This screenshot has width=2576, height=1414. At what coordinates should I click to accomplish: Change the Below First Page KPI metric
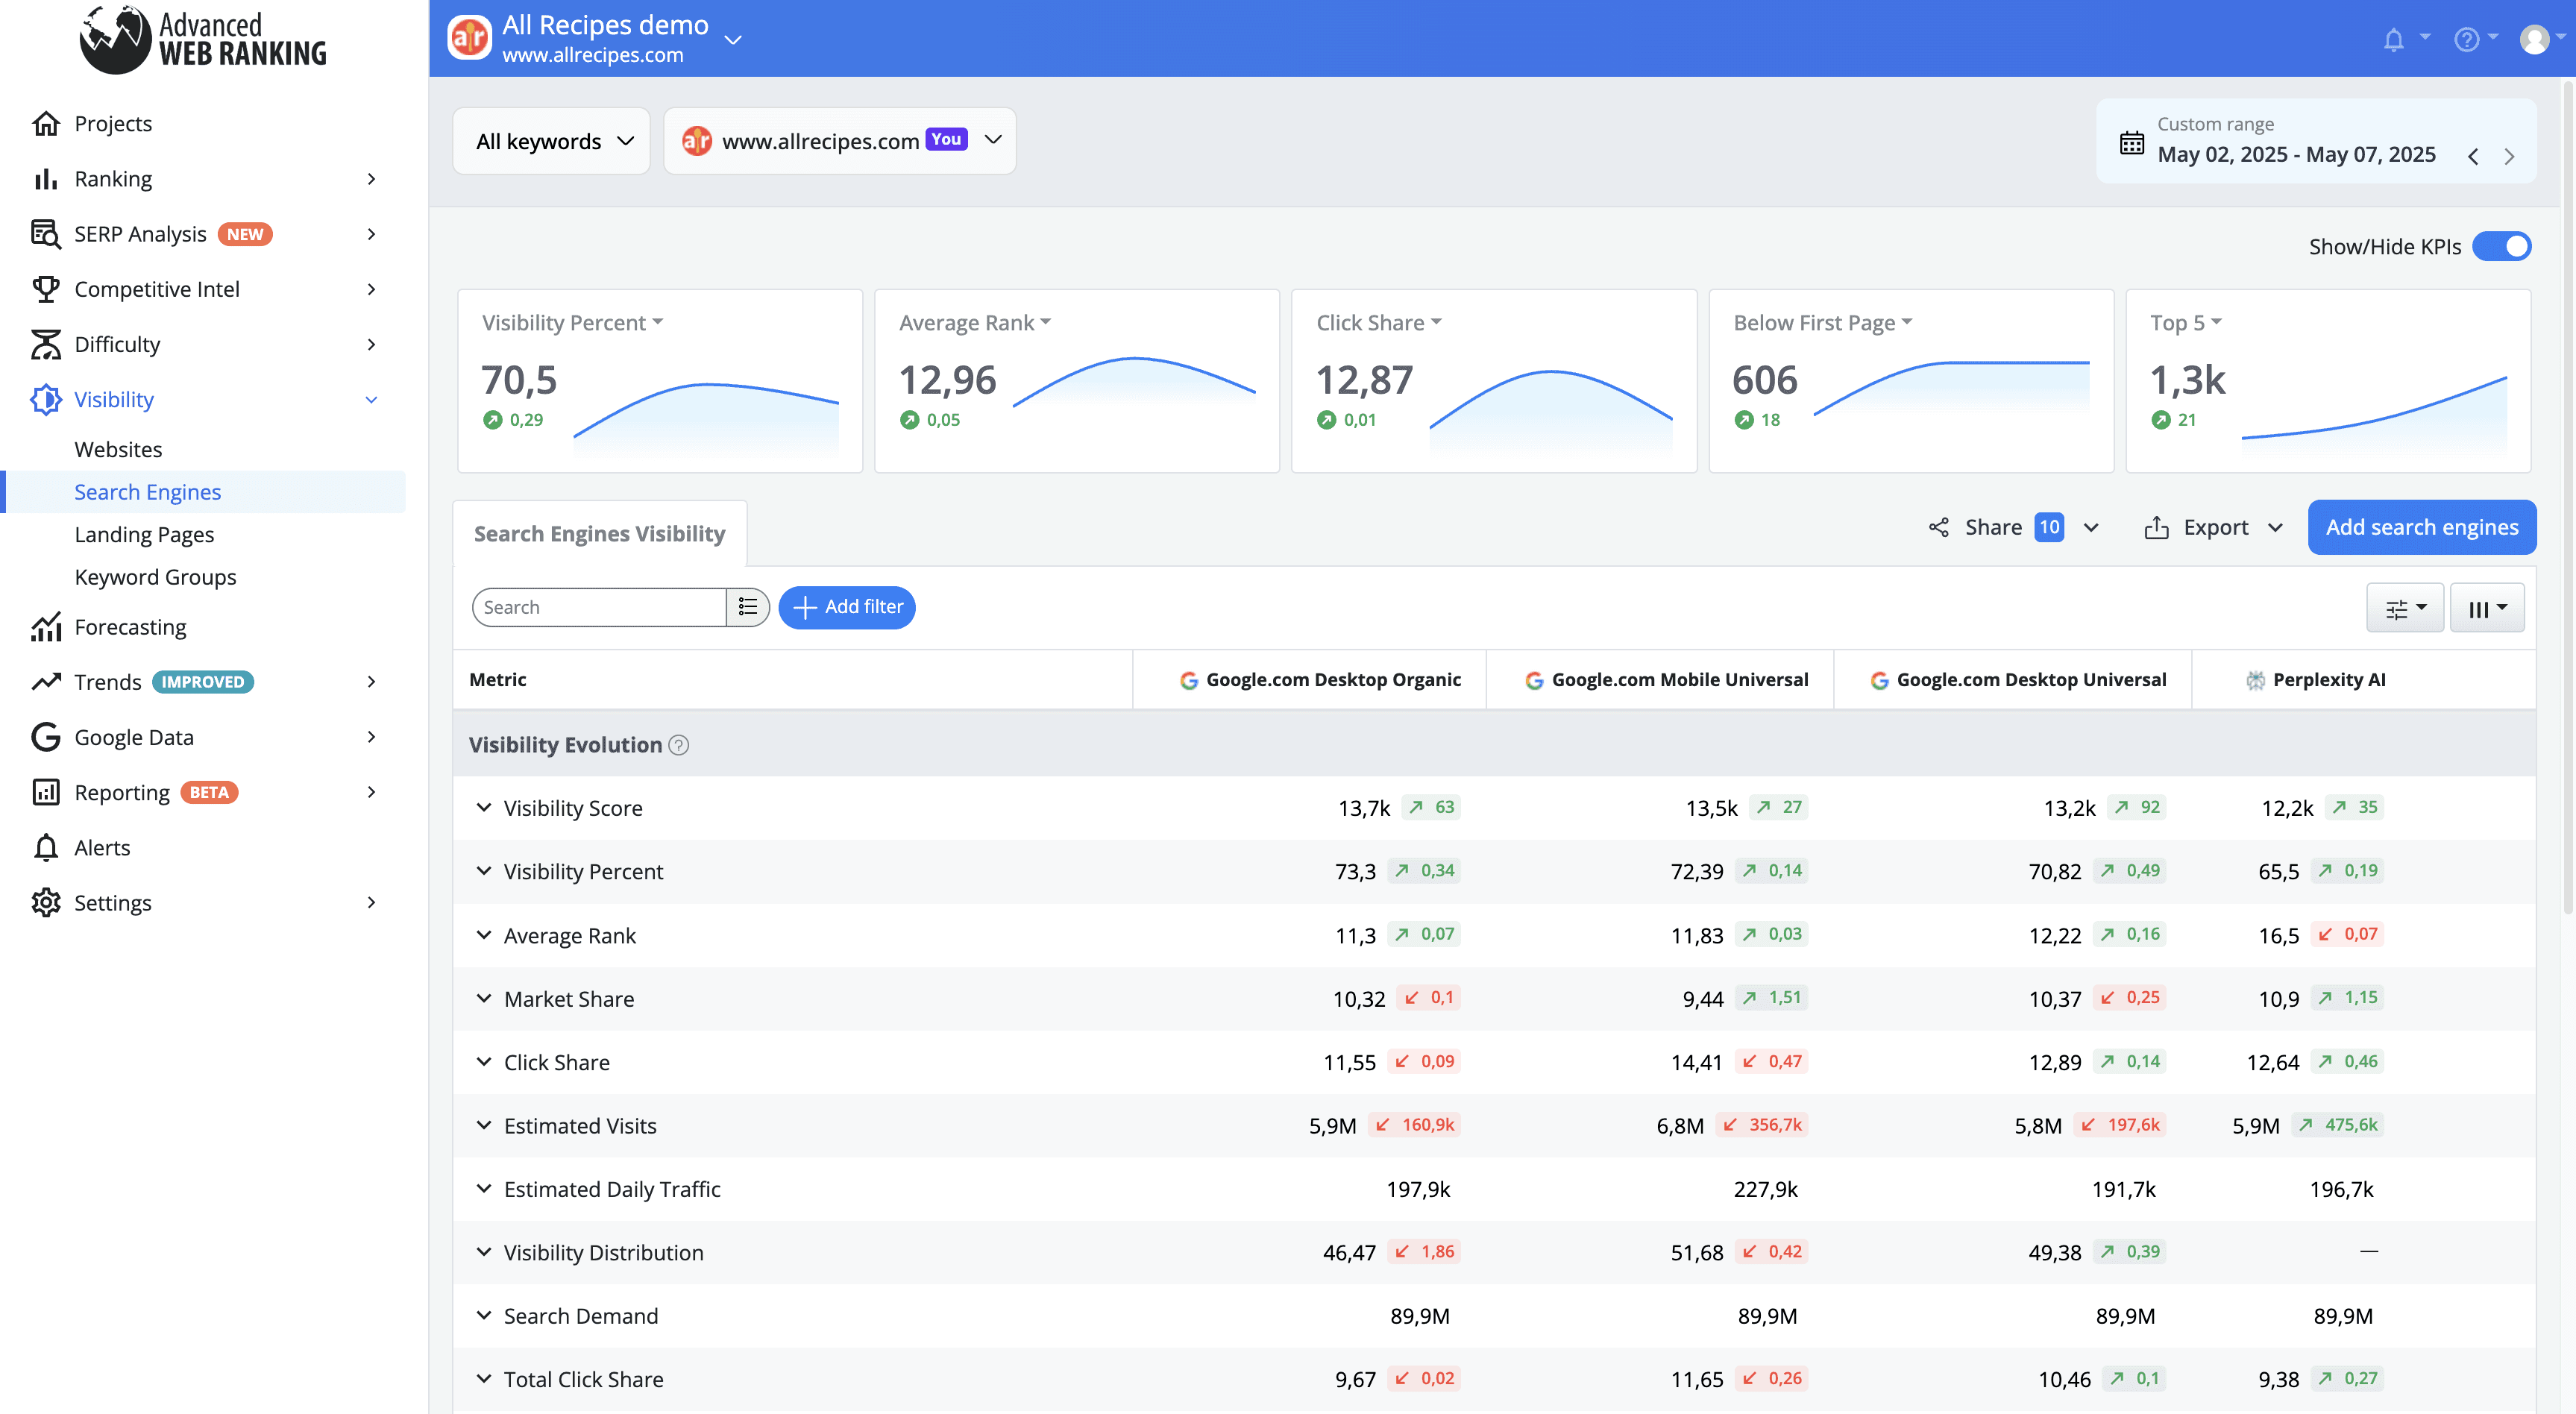pyautogui.click(x=1822, y=323)
